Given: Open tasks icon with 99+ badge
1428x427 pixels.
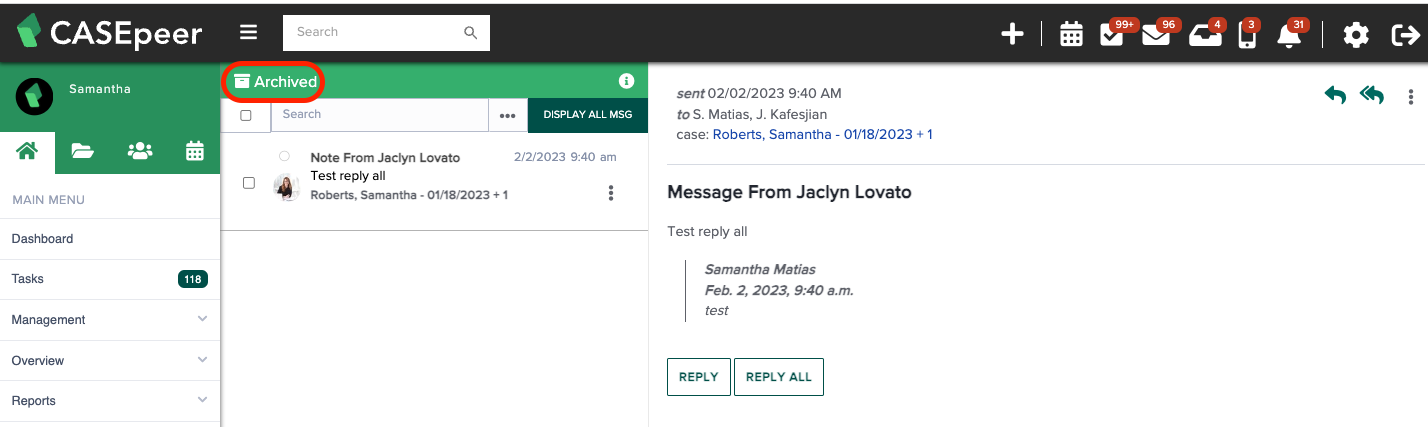Looking at the screenshot, I should (1111, 35).
